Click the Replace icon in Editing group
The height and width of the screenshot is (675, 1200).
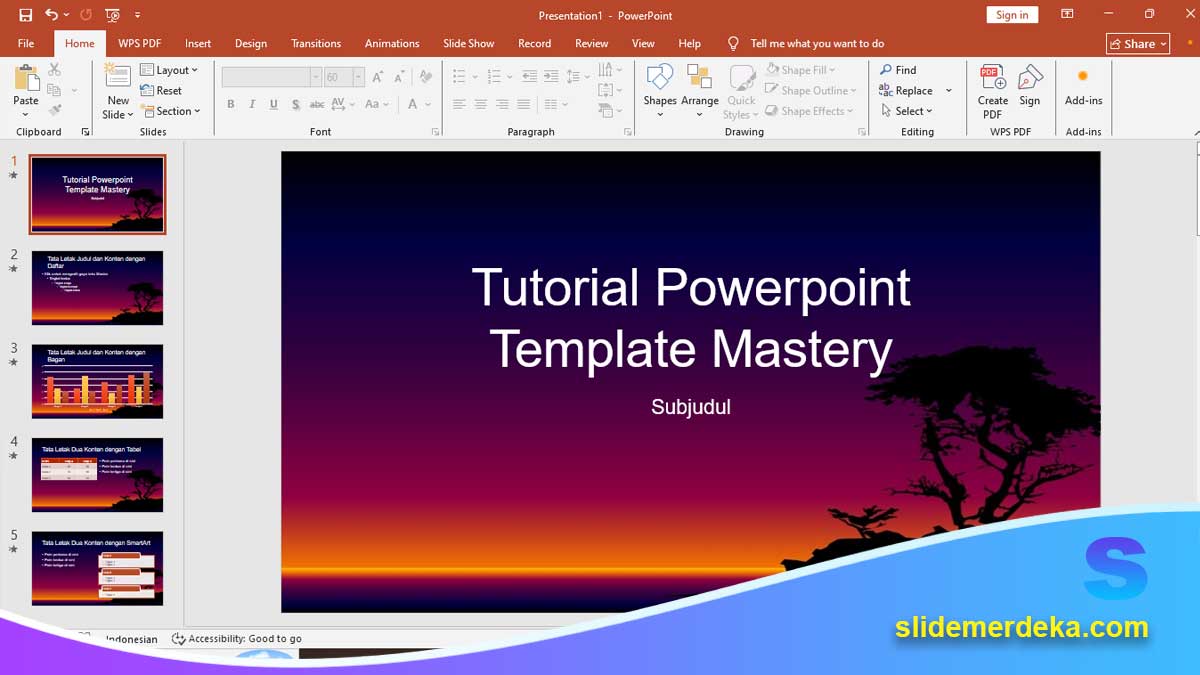[x=886, y=90]
